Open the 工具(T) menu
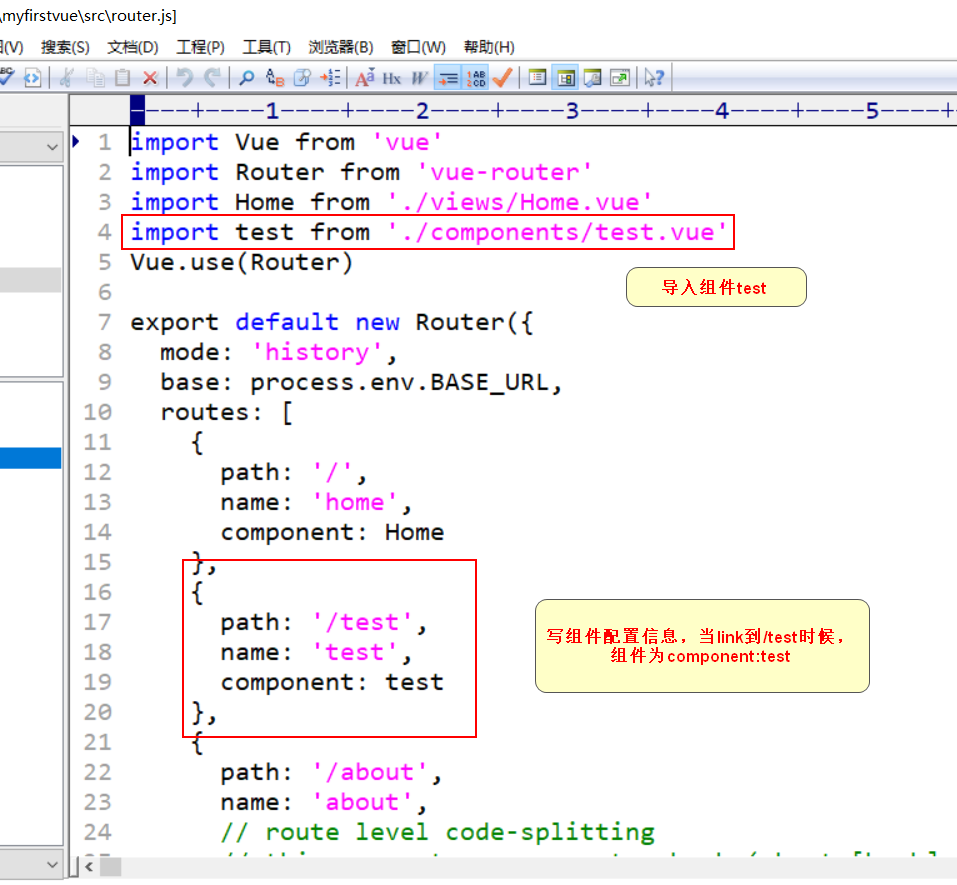The height and width of the screenshot is (885, 957). (267, 47)
